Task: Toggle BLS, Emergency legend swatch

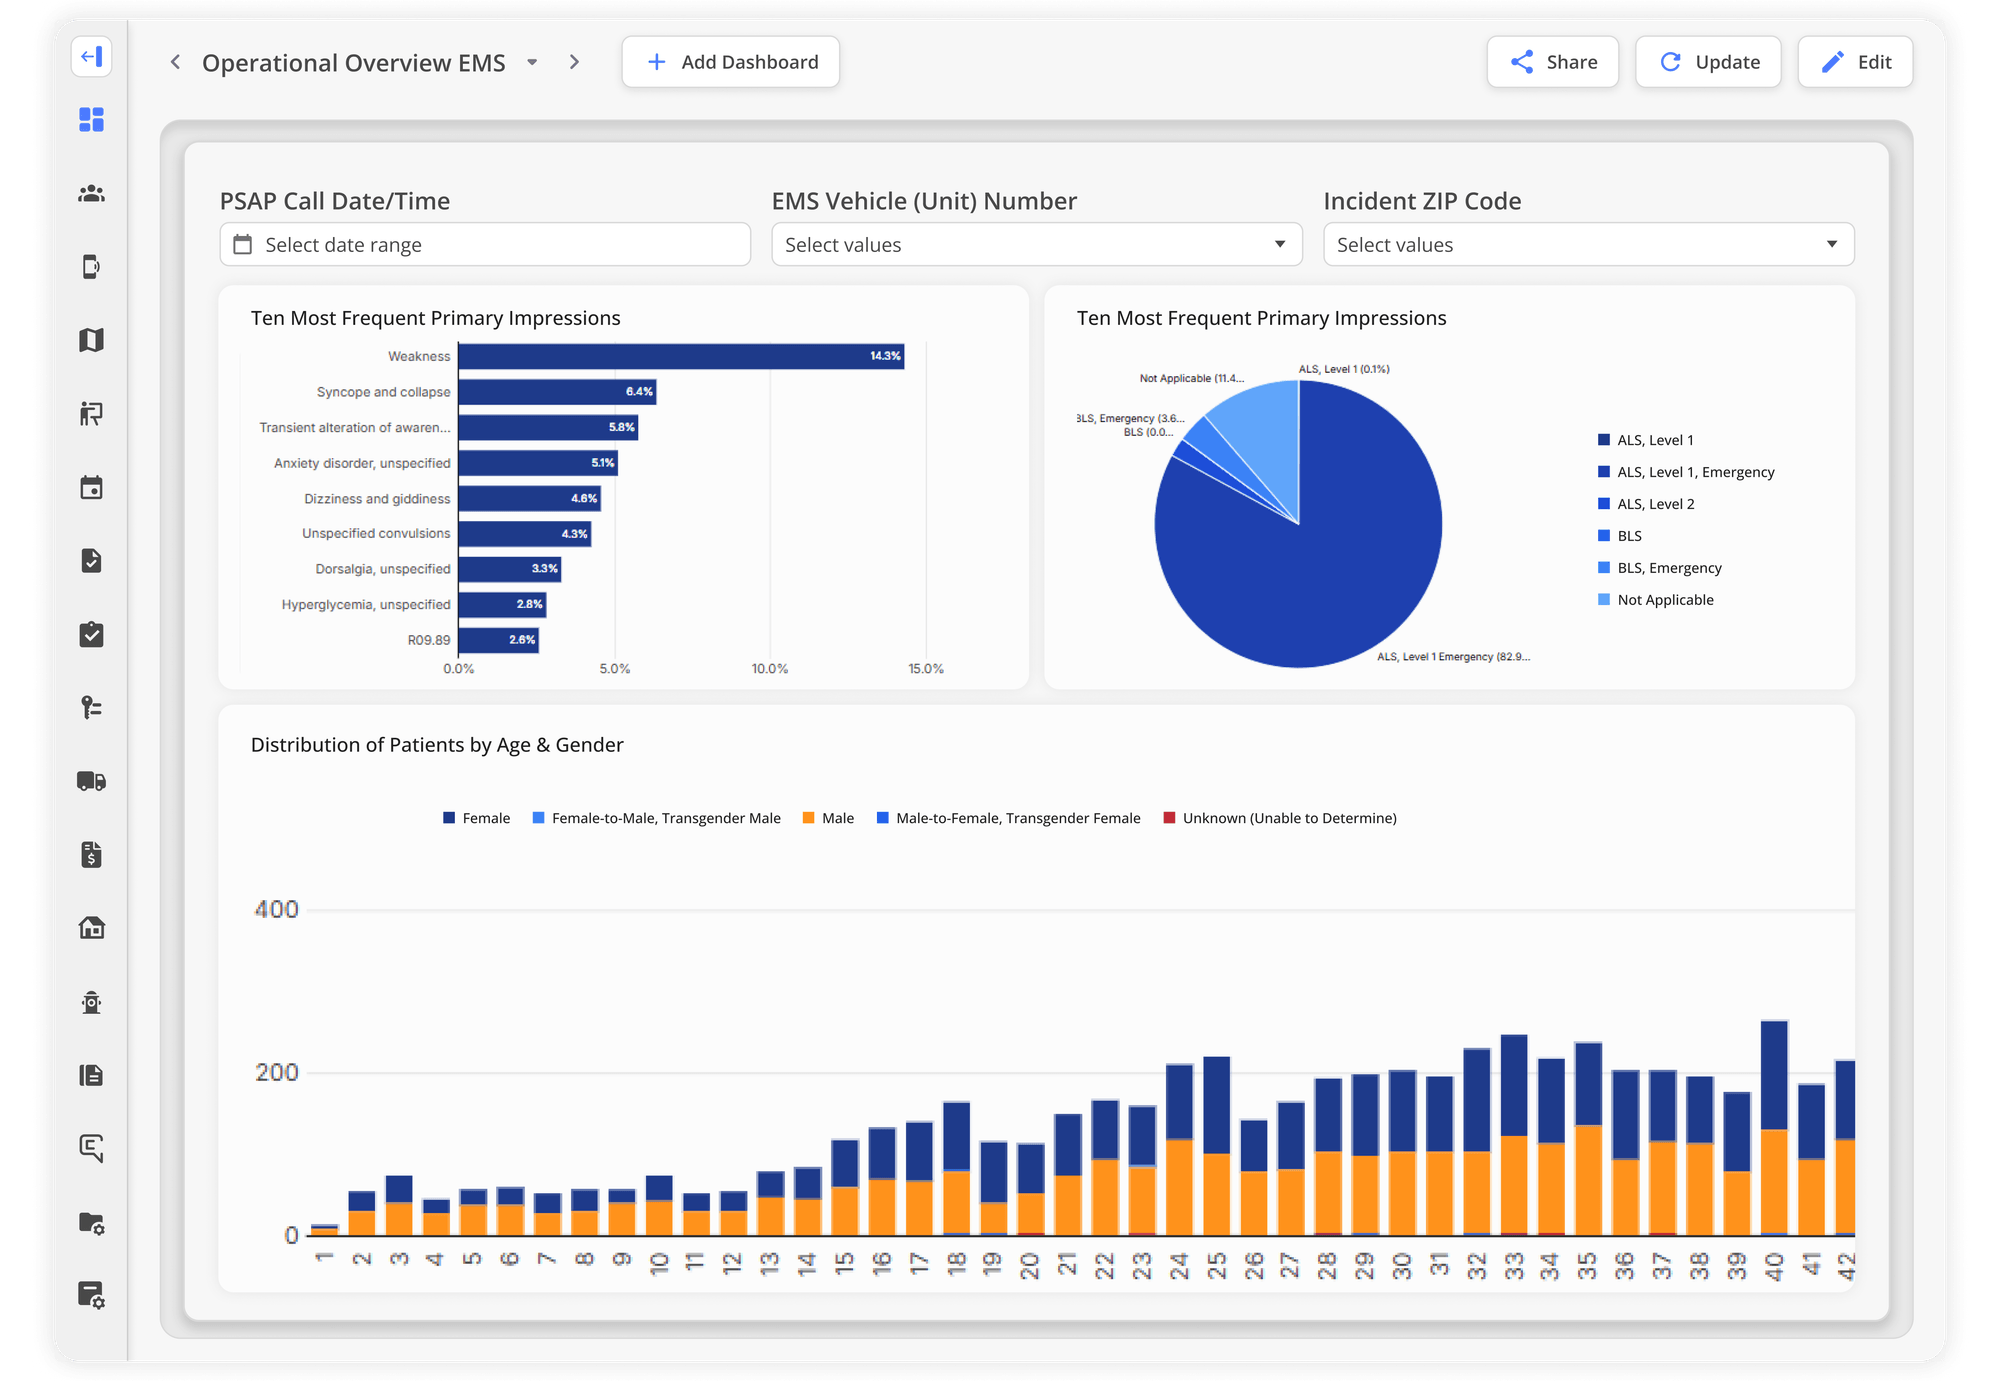Action: 1604,568
